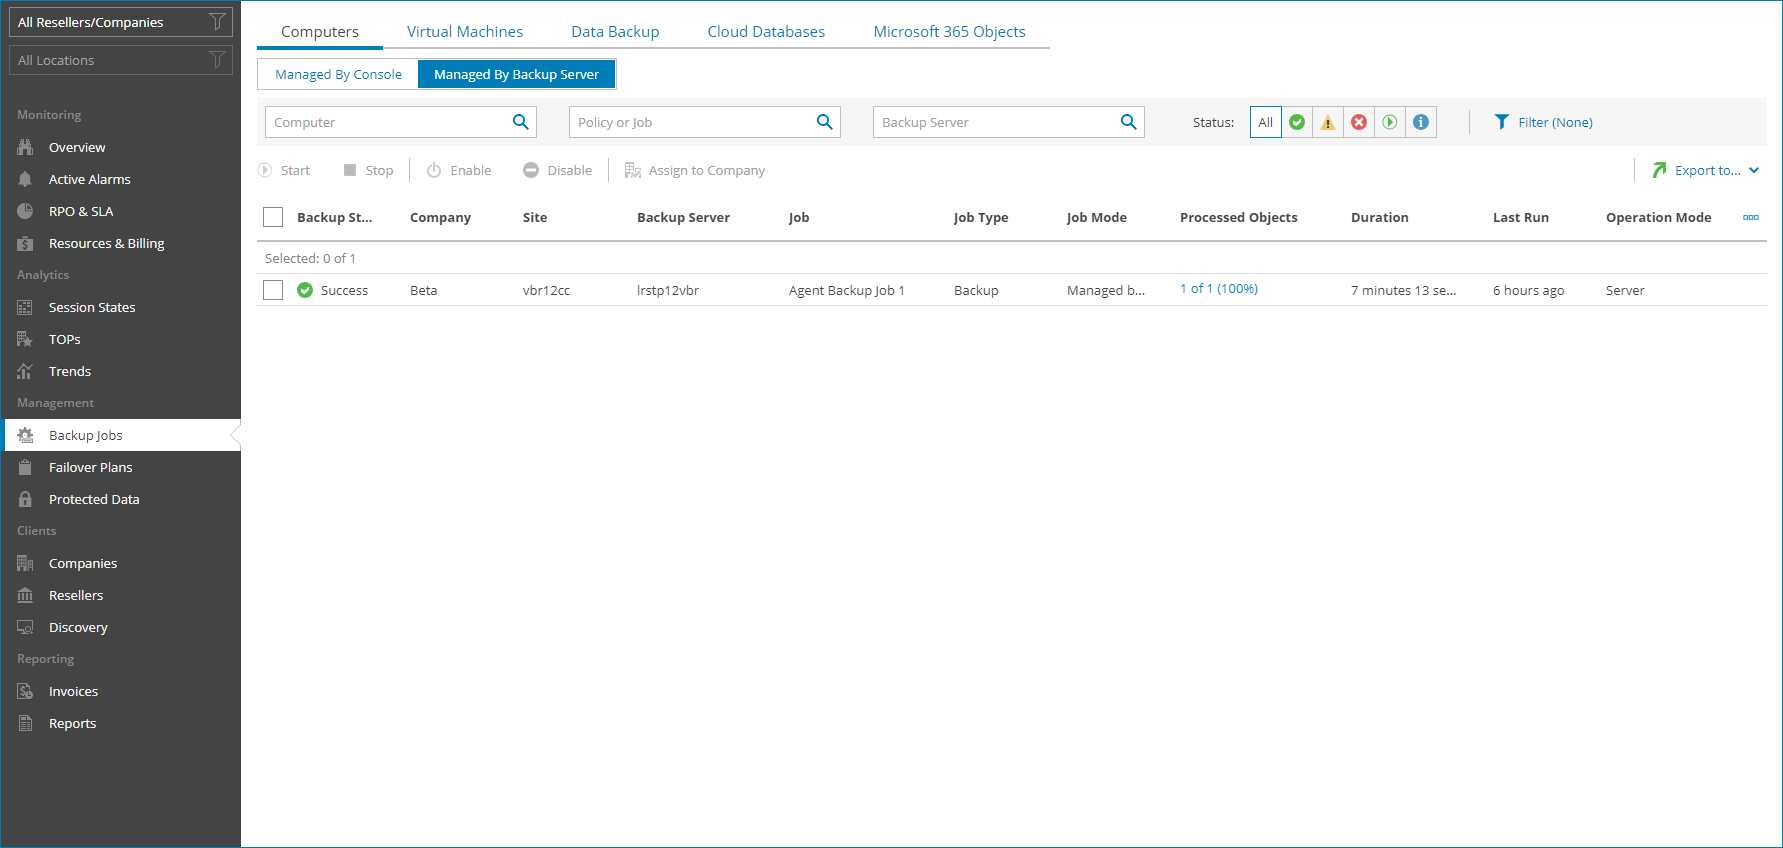Open the Companies list
Image resolution: width=1783 pixels, height=848 pixels.
83,563
